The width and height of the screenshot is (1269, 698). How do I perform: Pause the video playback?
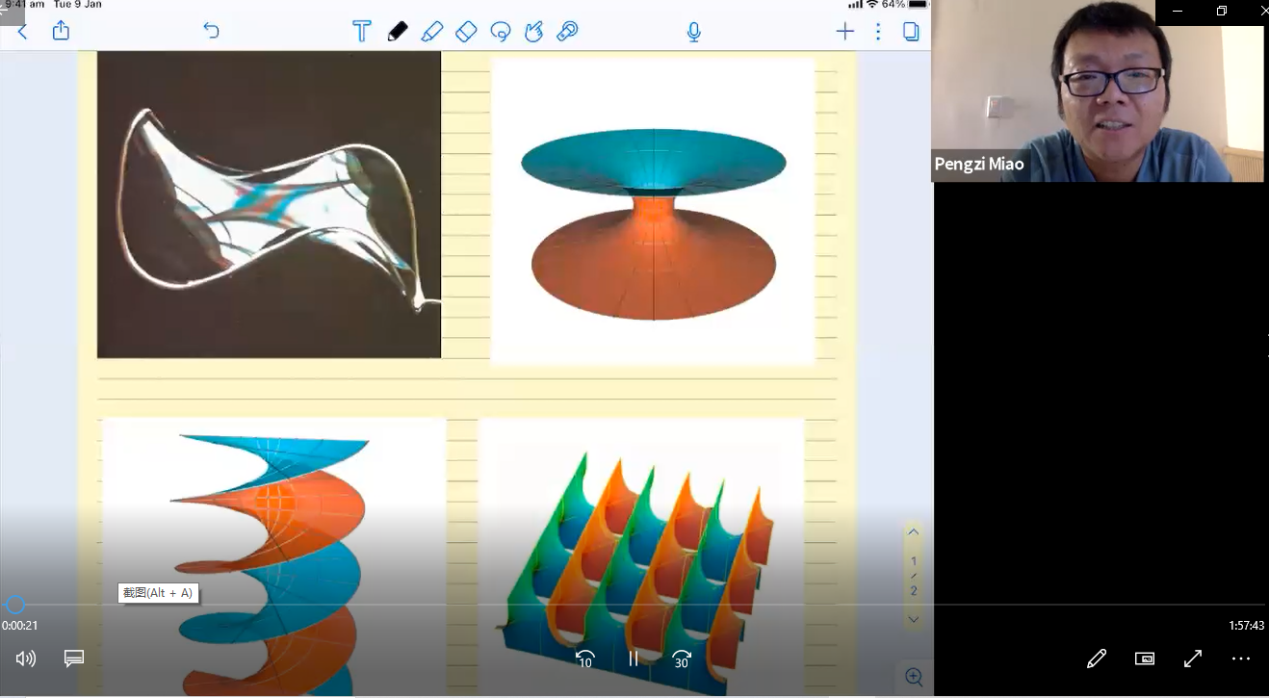(633, 659)
